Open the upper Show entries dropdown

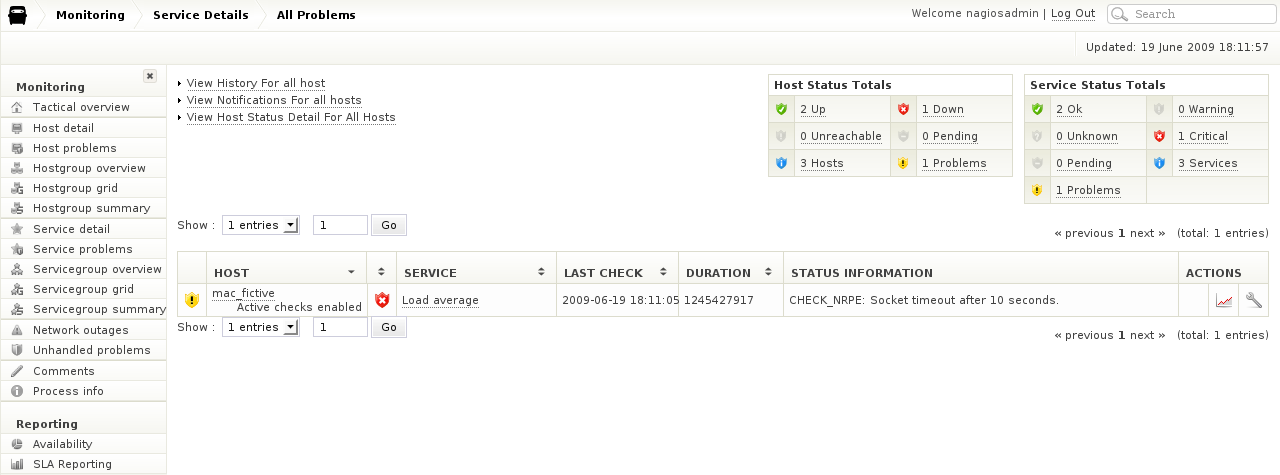pyautogui.click(x=261, y=225)
